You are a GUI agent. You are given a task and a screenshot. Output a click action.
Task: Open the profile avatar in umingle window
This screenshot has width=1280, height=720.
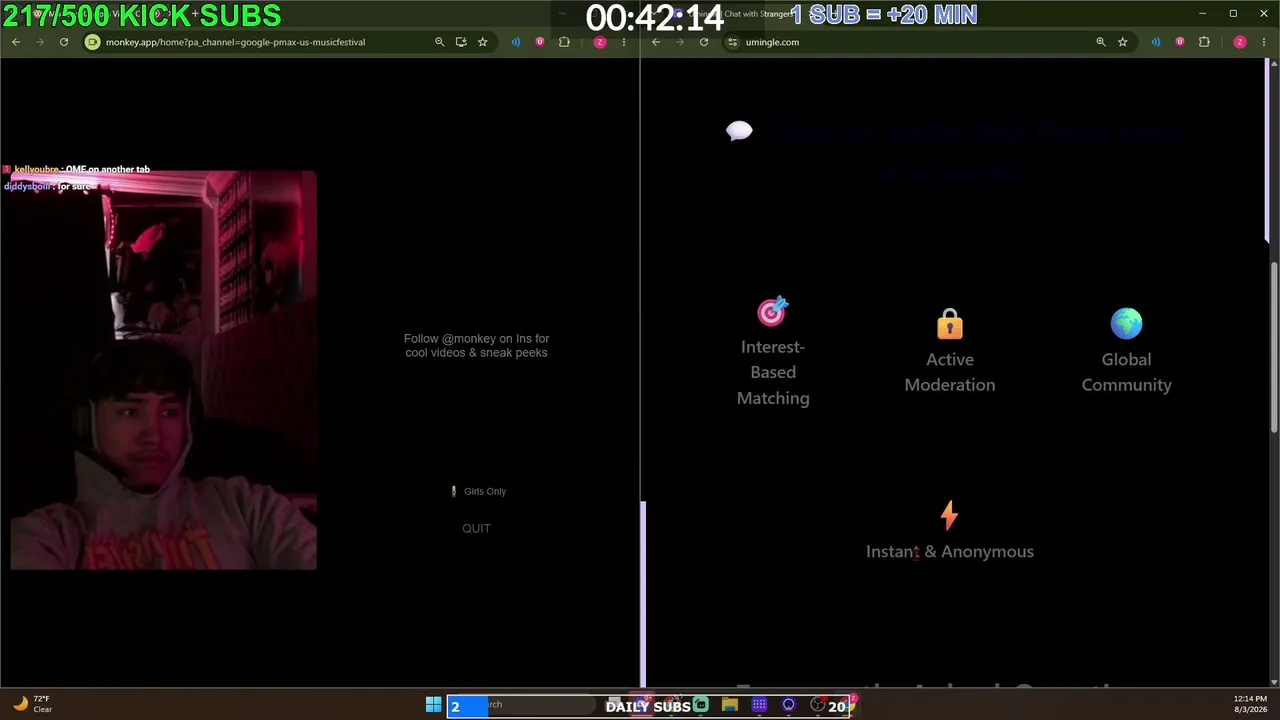click(x=1240, y=42)
